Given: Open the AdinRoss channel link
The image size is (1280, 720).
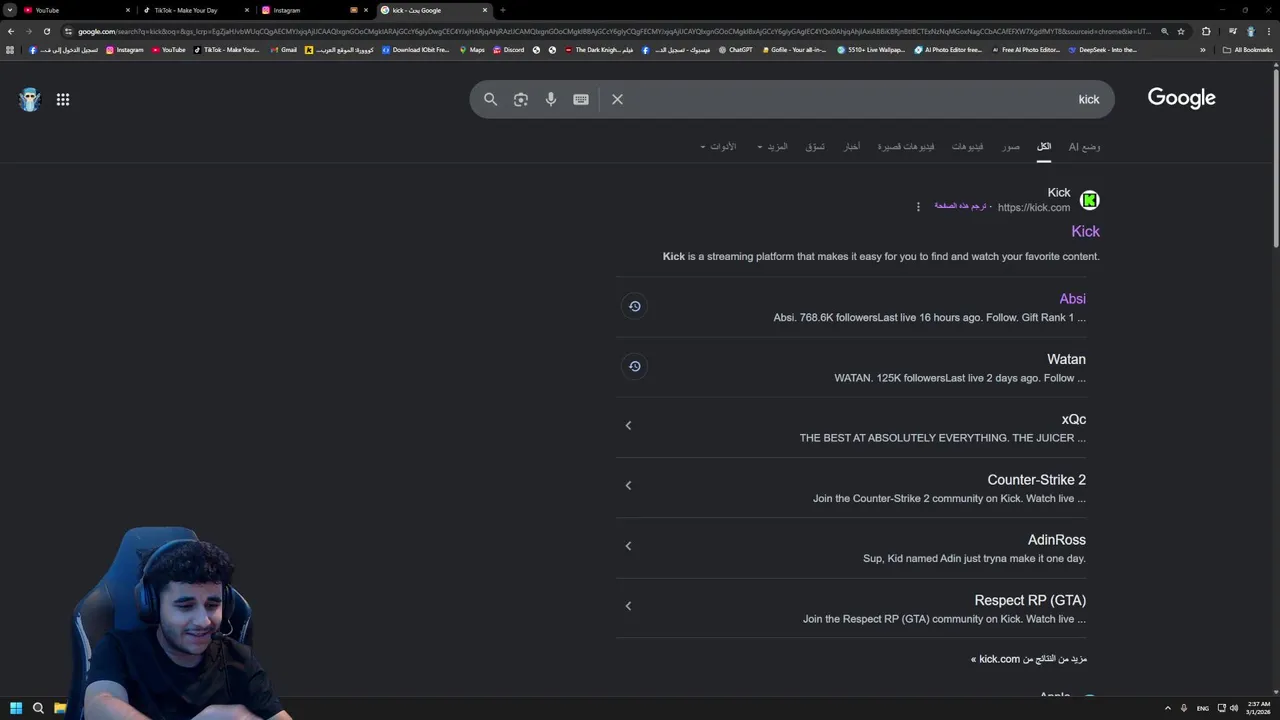Looking at the screenshot, I should [1056, 540].
